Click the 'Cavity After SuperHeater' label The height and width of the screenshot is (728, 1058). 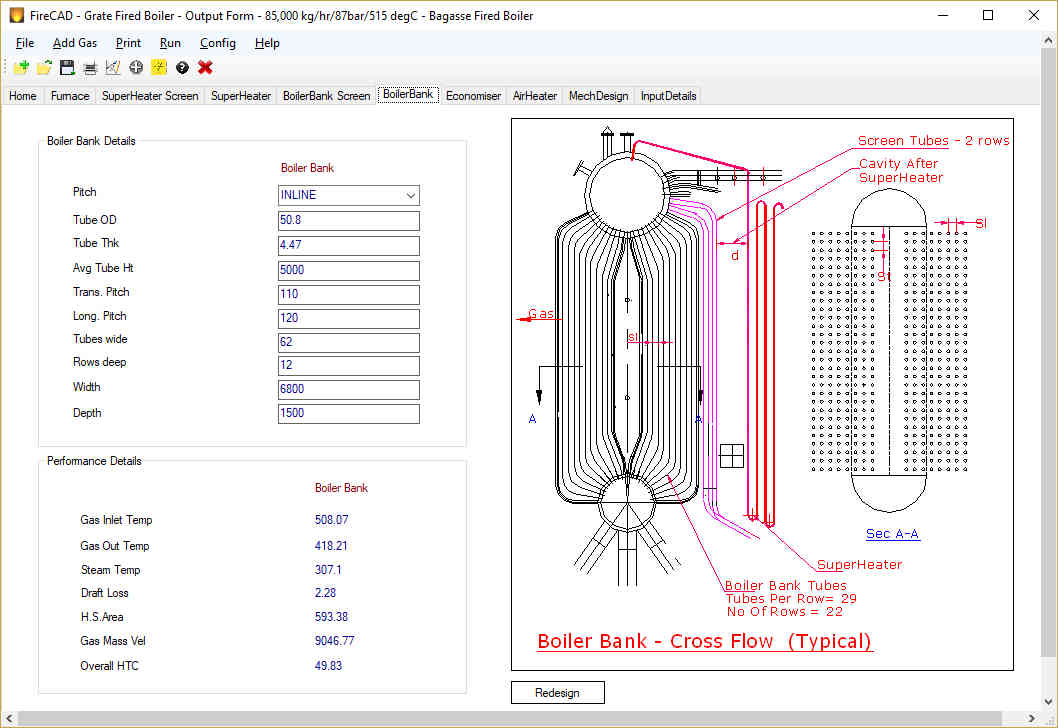pos(900,171)
